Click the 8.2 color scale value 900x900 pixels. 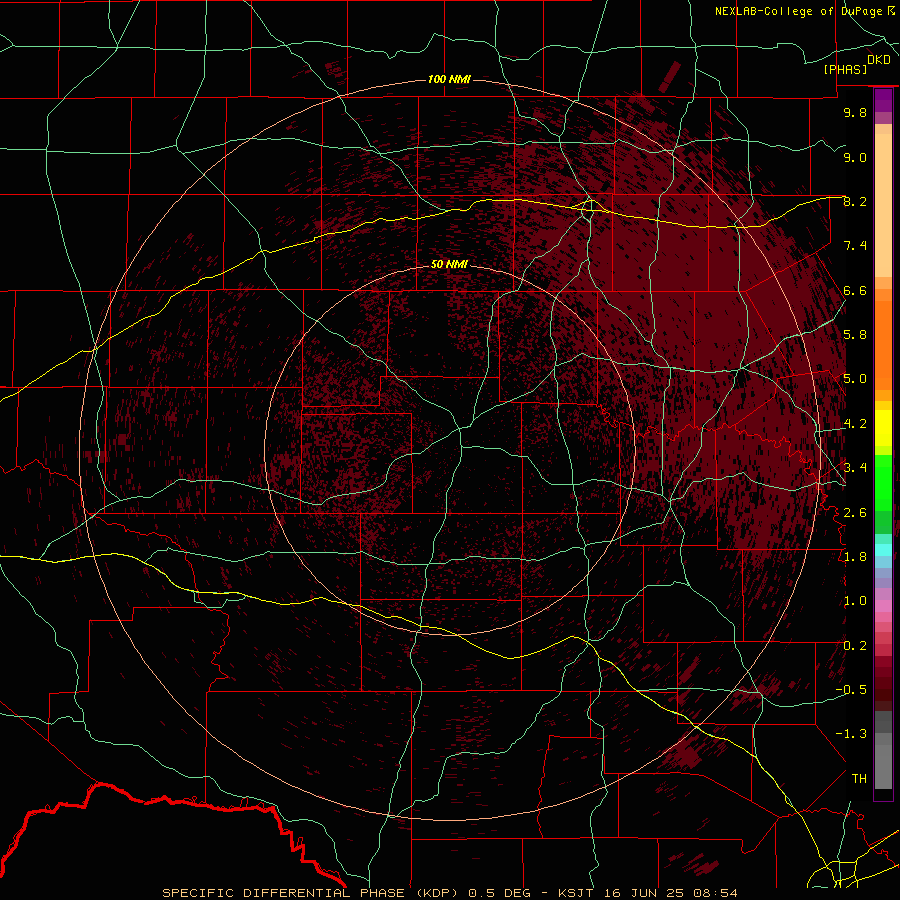(x=855, y=201)
